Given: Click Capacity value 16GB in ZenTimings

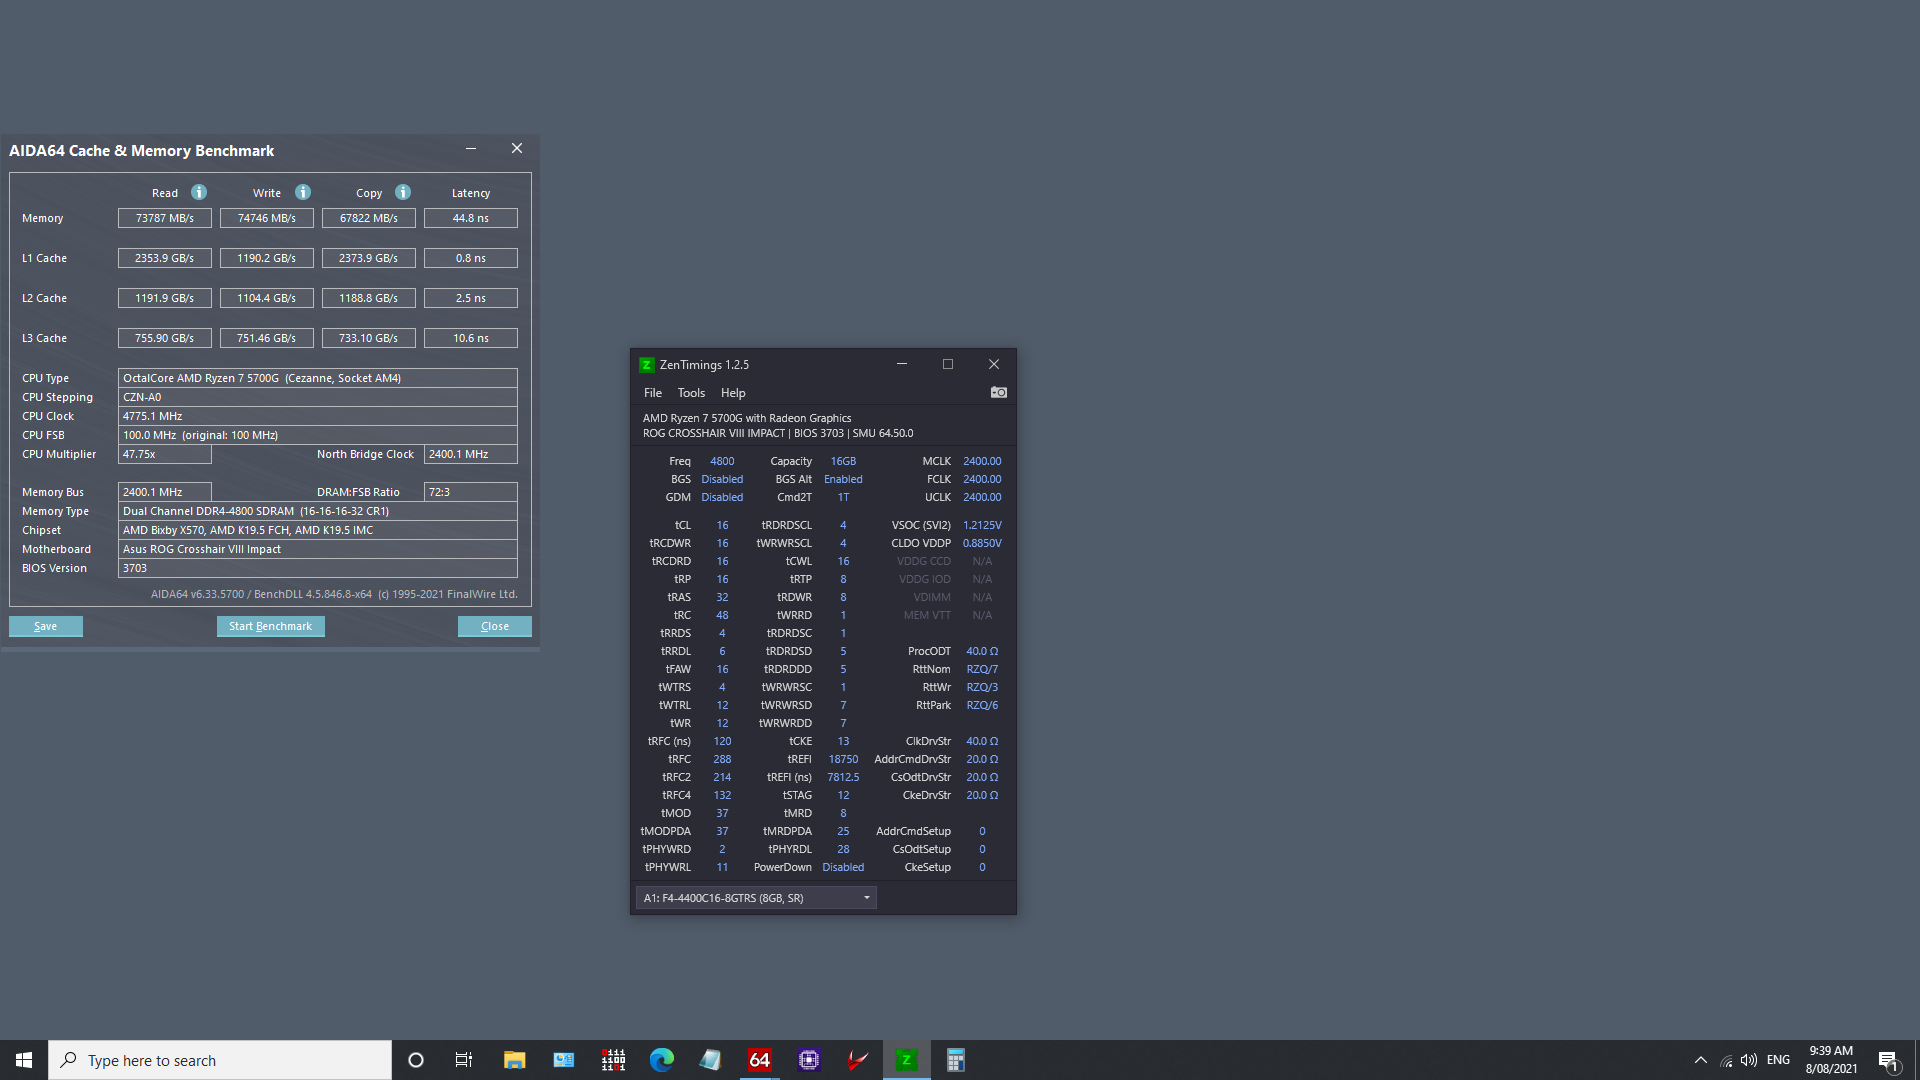Looking at the screenshot, I should pyautogui.click(x=843, y=461).
